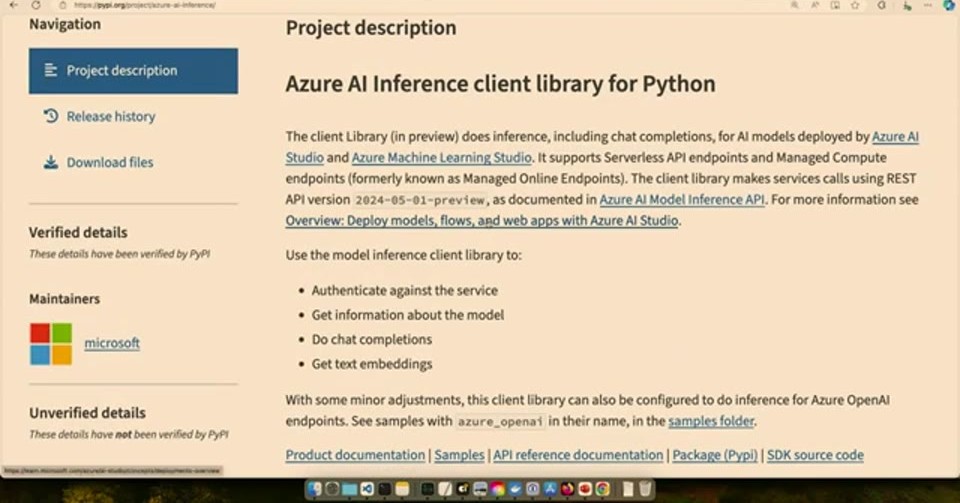Open the Trash in the dock
This screenshot has height=503, width=960.
click(x=645, y=488)
